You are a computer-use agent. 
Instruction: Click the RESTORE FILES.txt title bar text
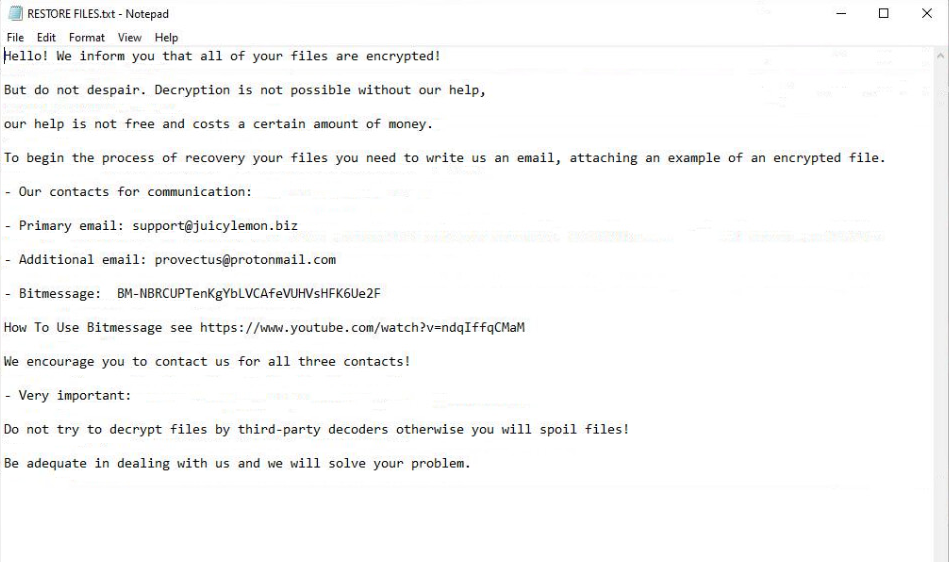98,14
